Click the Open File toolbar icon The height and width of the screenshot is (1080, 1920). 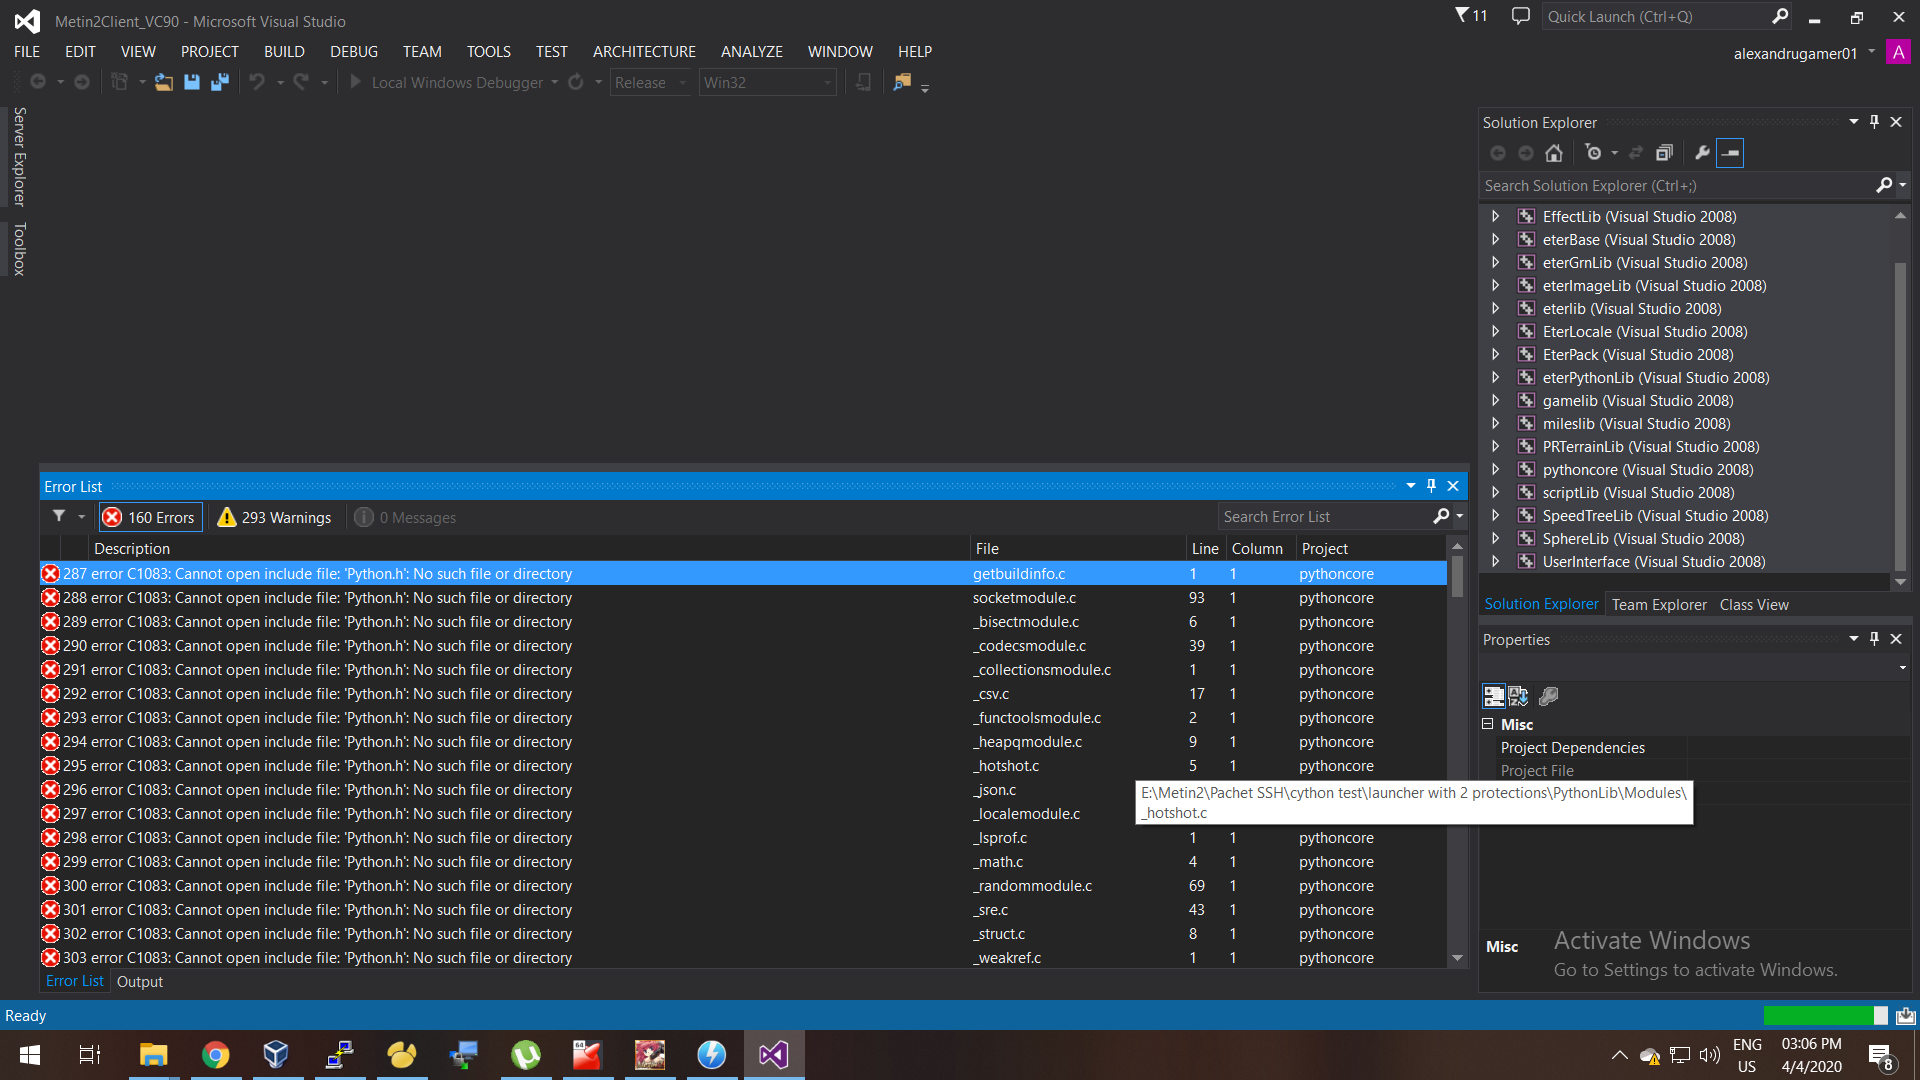click(x=163, y=82)
